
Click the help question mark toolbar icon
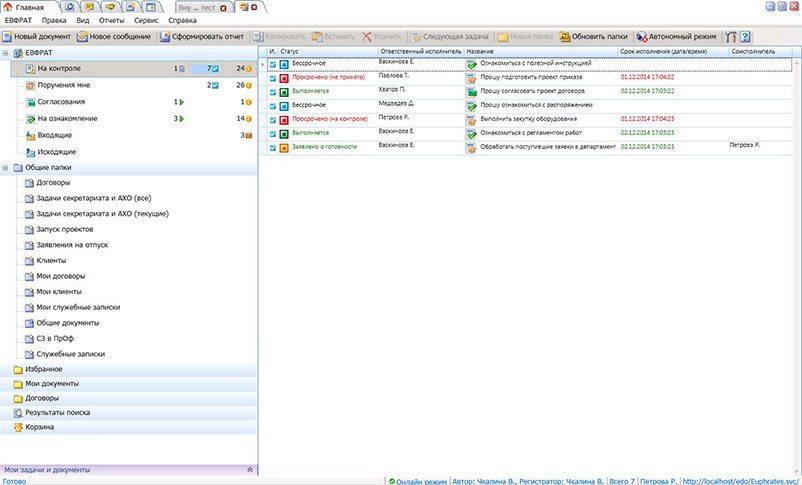tap(745, 37)
